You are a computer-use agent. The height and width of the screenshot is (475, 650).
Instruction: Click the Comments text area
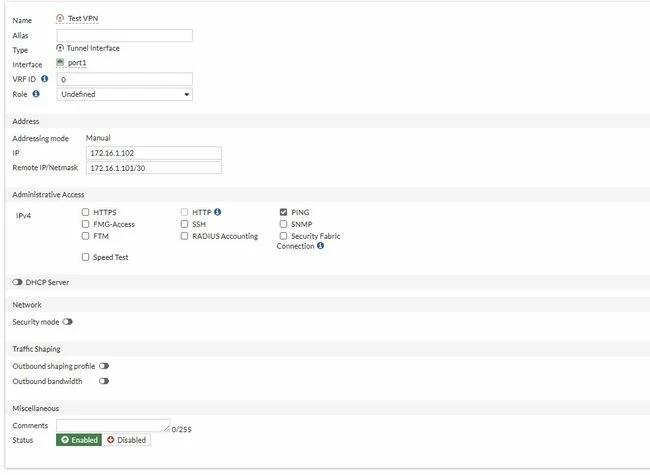[x=113, y=426]
